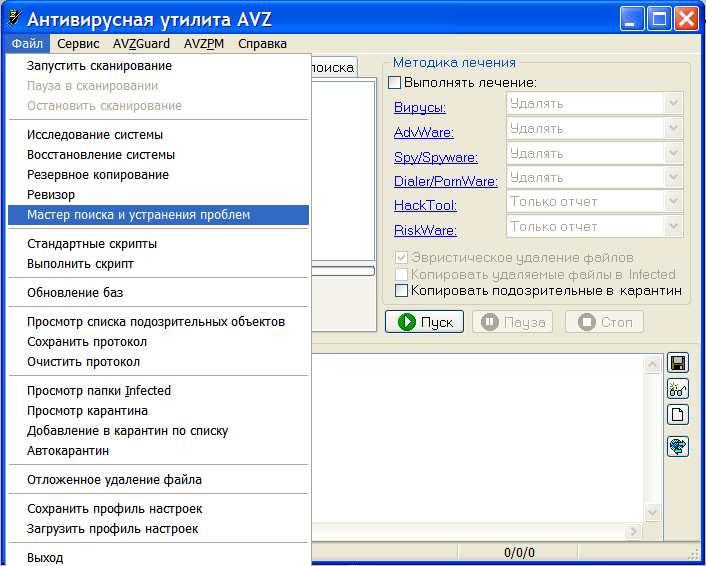Select Отложенное удаление файла
706x566 pixels.
[158, 480]
